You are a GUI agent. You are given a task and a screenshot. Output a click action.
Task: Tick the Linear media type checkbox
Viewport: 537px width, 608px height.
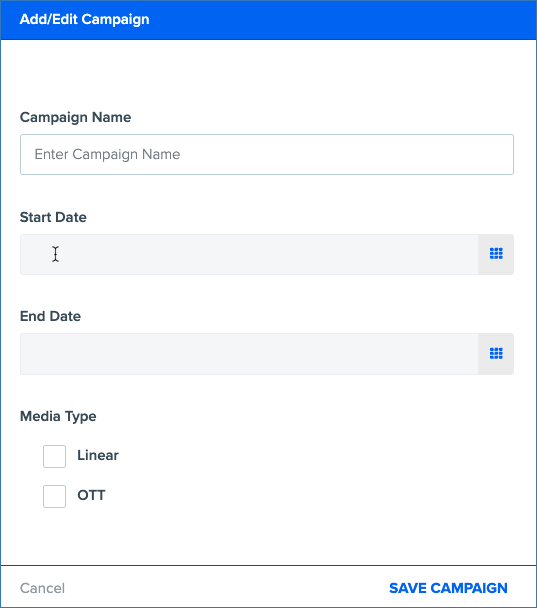coord(54,456)
